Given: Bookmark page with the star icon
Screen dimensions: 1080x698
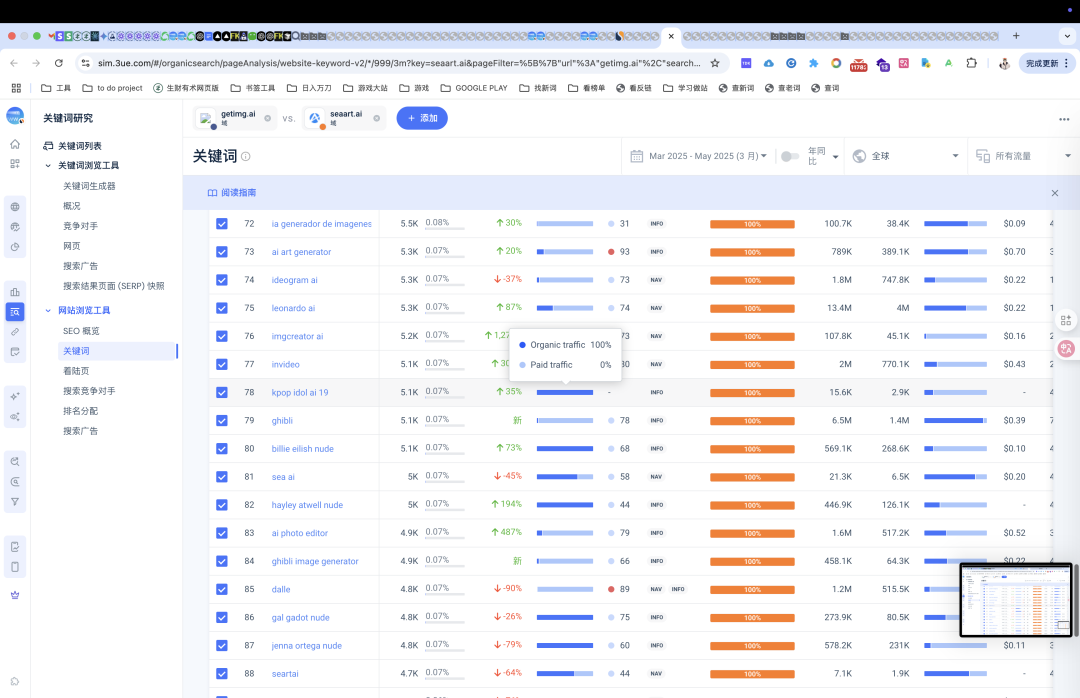Looking at the screenshot, I should point(715,63).
